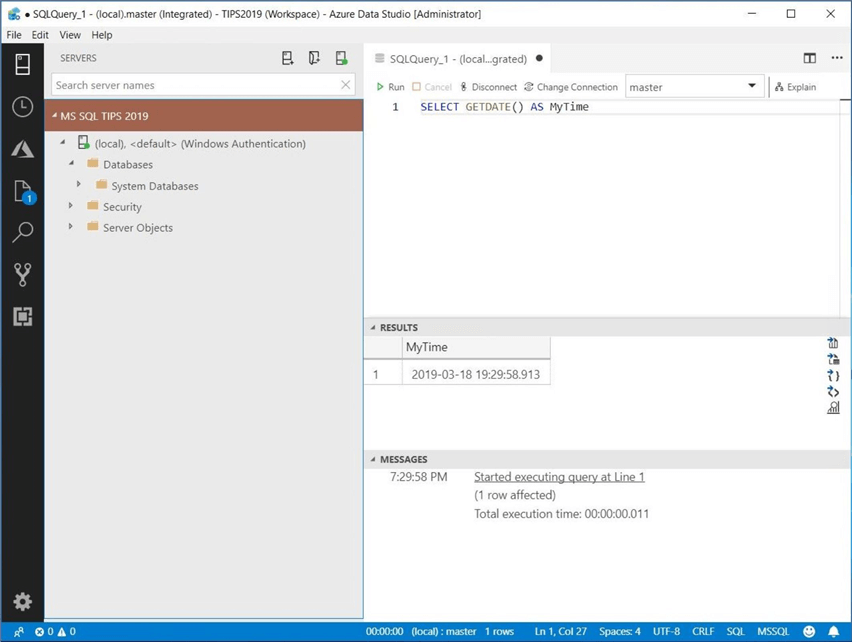Open the File menu

tap(14, 35)
